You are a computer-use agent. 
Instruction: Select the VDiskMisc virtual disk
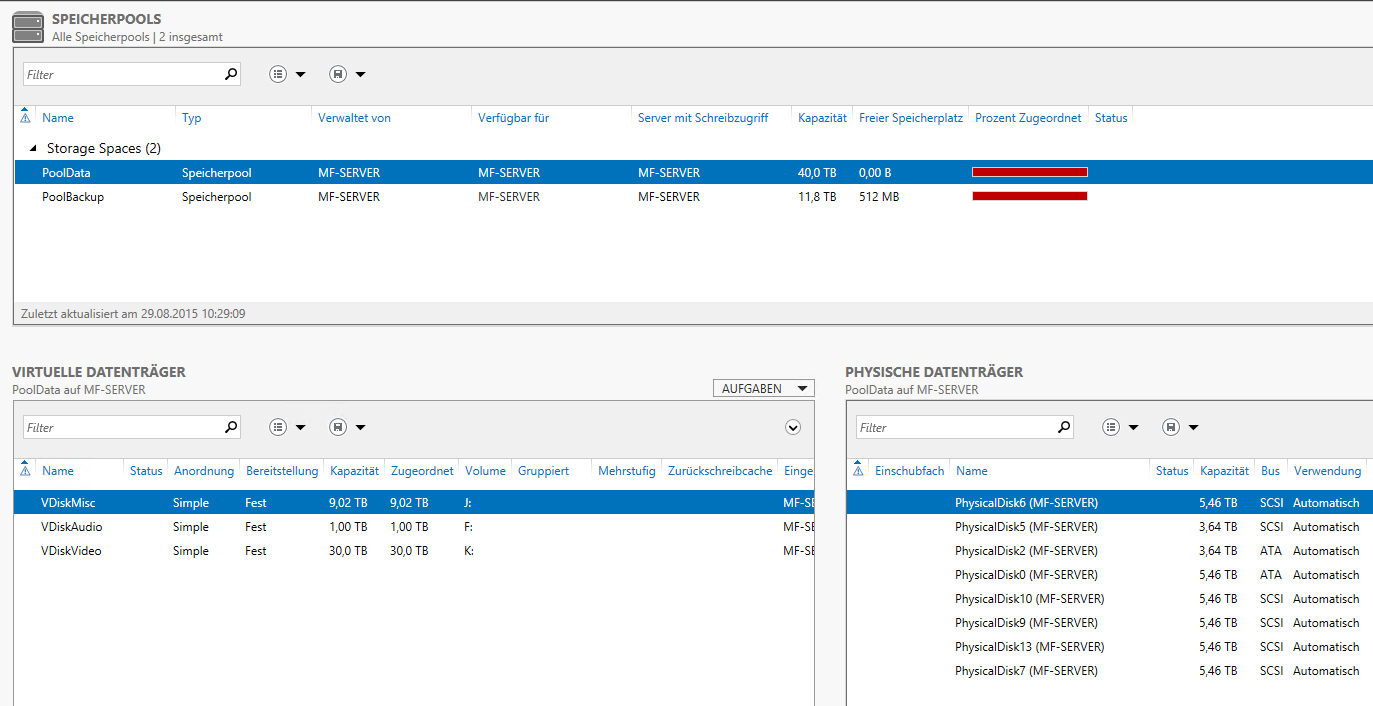click(x=414, y=502)
